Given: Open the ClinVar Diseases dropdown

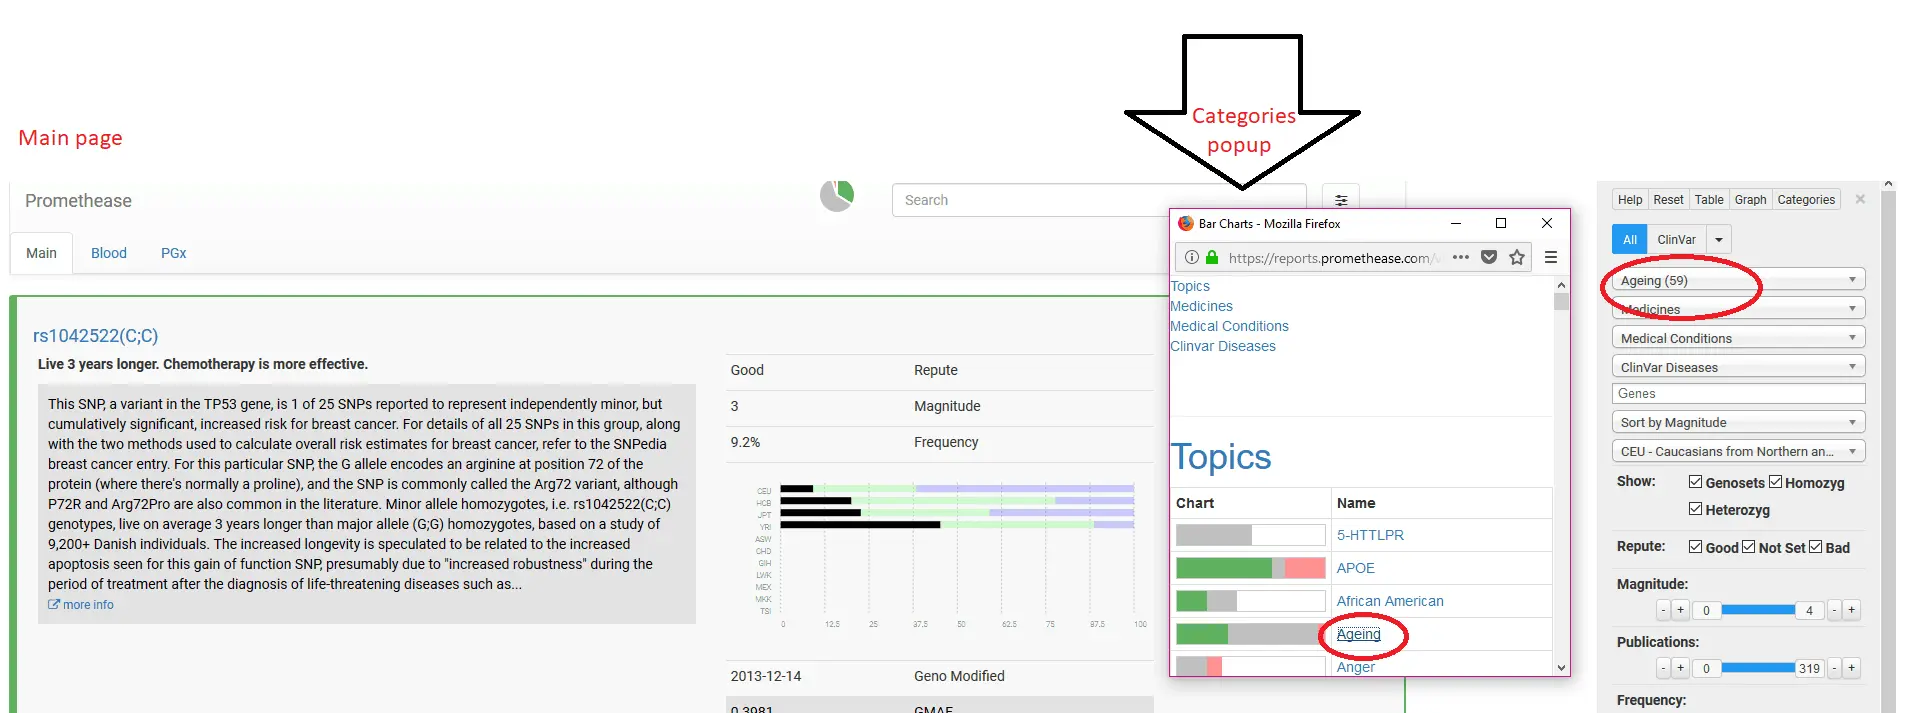Looking at the screenshot, I should pyautogui.click(x=1738, y=367).
